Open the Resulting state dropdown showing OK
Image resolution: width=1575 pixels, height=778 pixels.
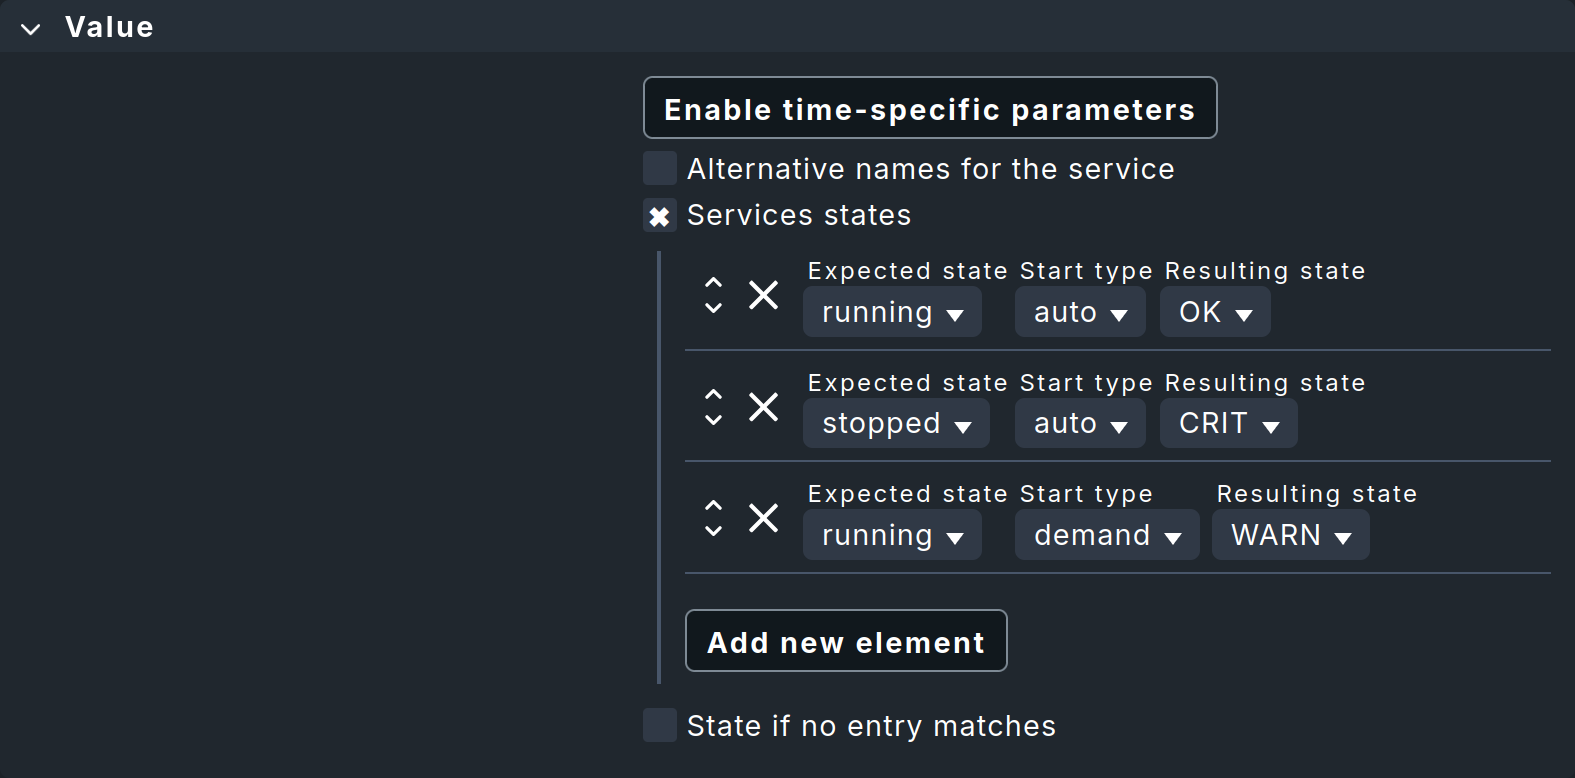[x=1214, y=312]
